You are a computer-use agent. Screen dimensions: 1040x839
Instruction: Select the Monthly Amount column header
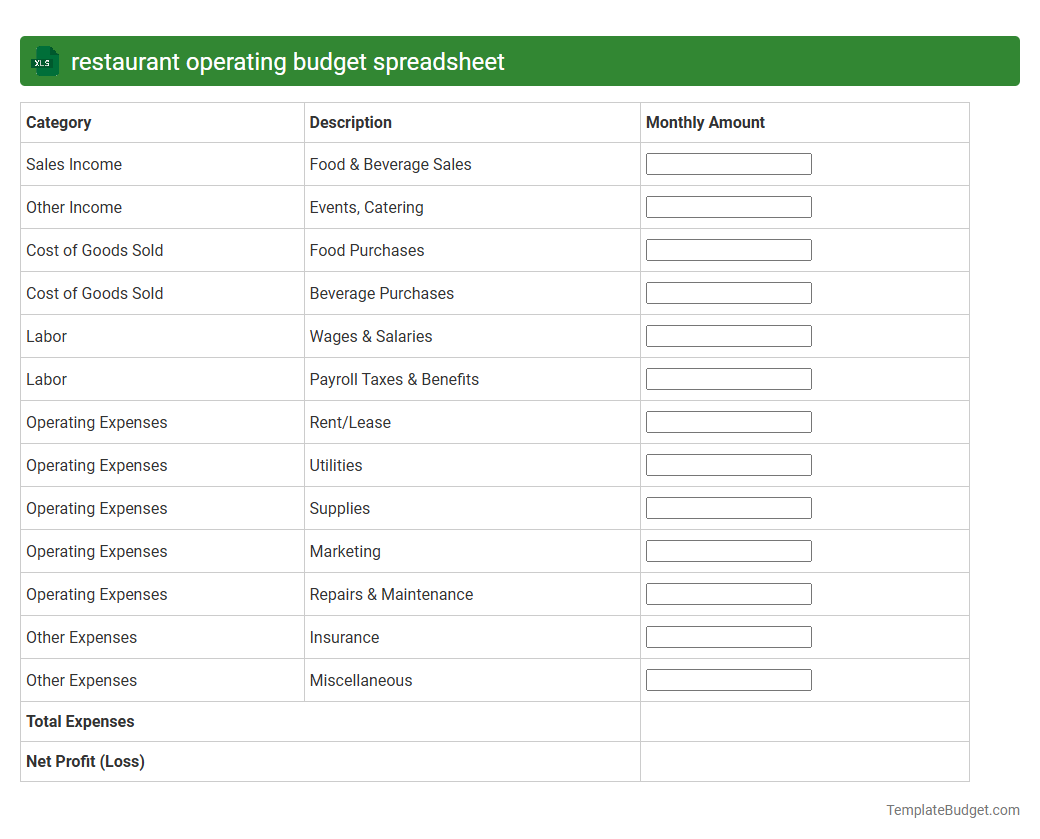[704, 122]
